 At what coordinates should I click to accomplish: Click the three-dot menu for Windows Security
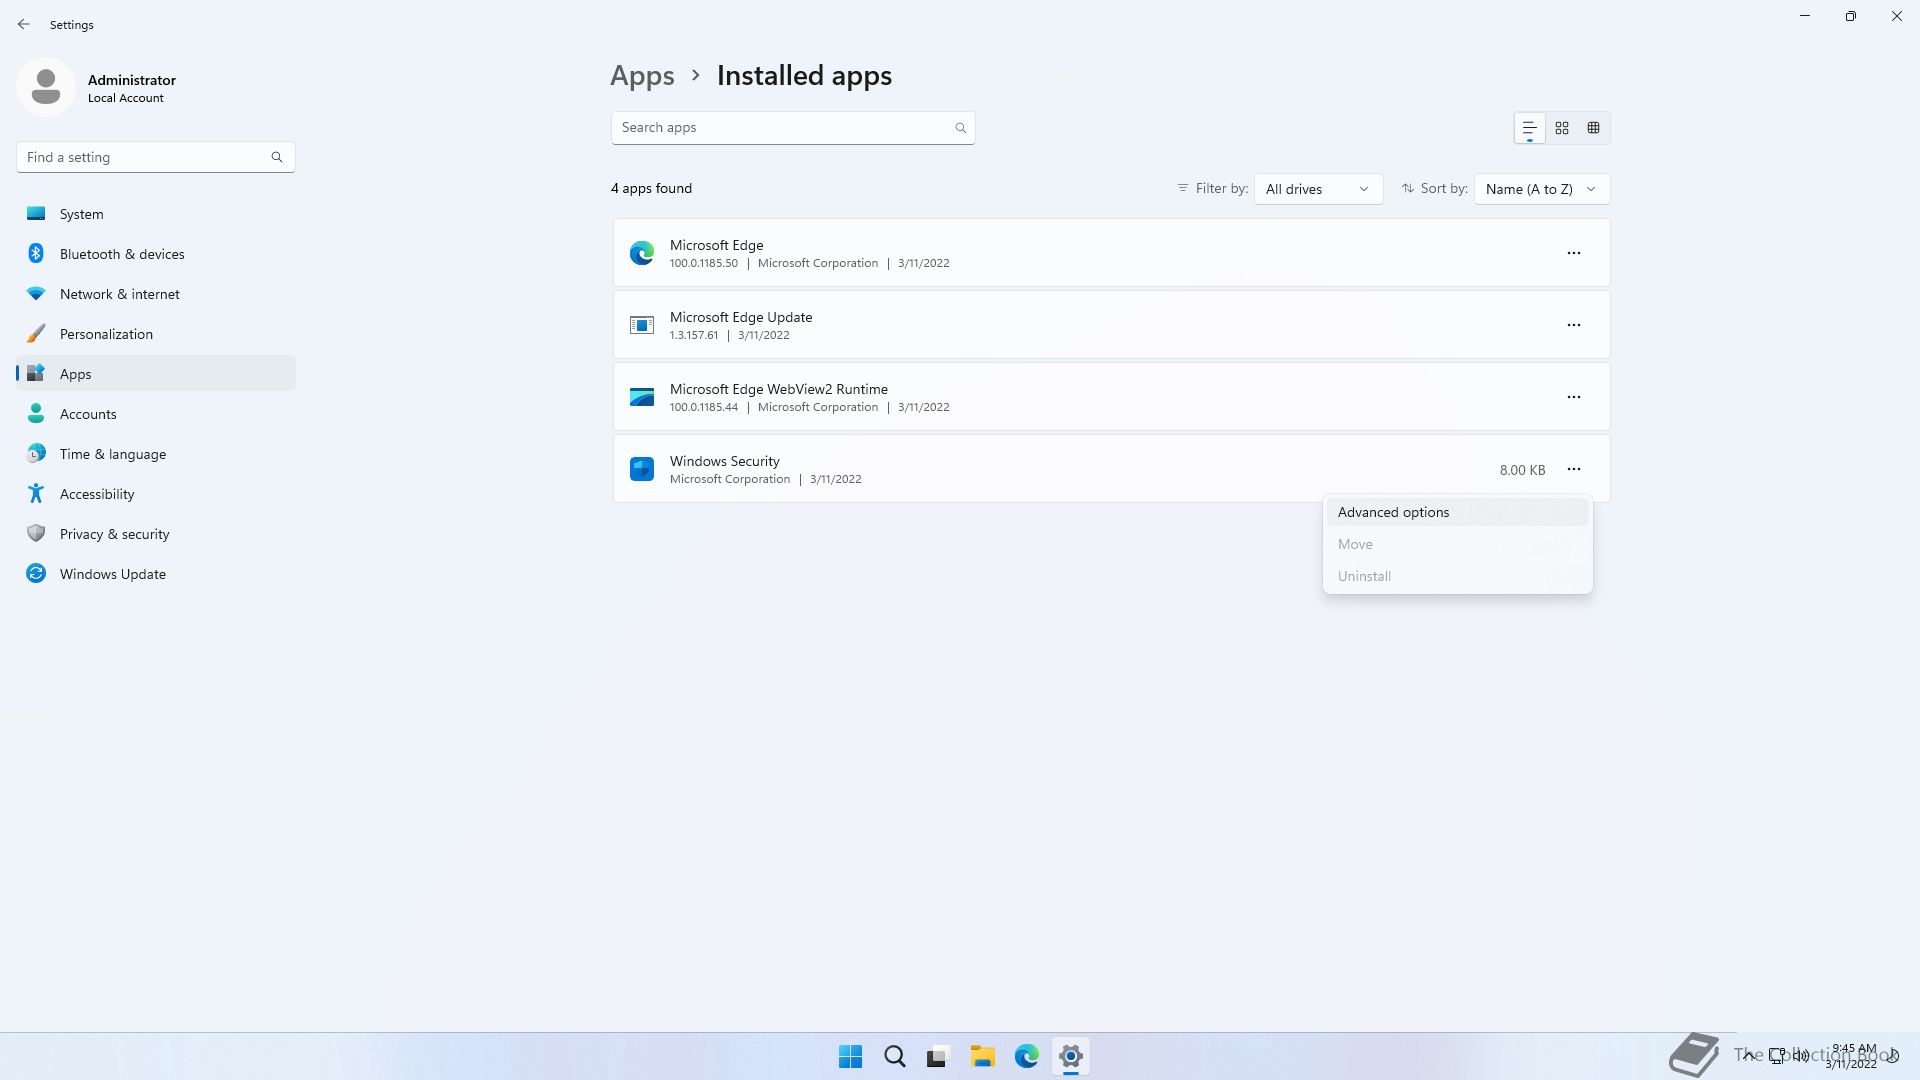1574,469
